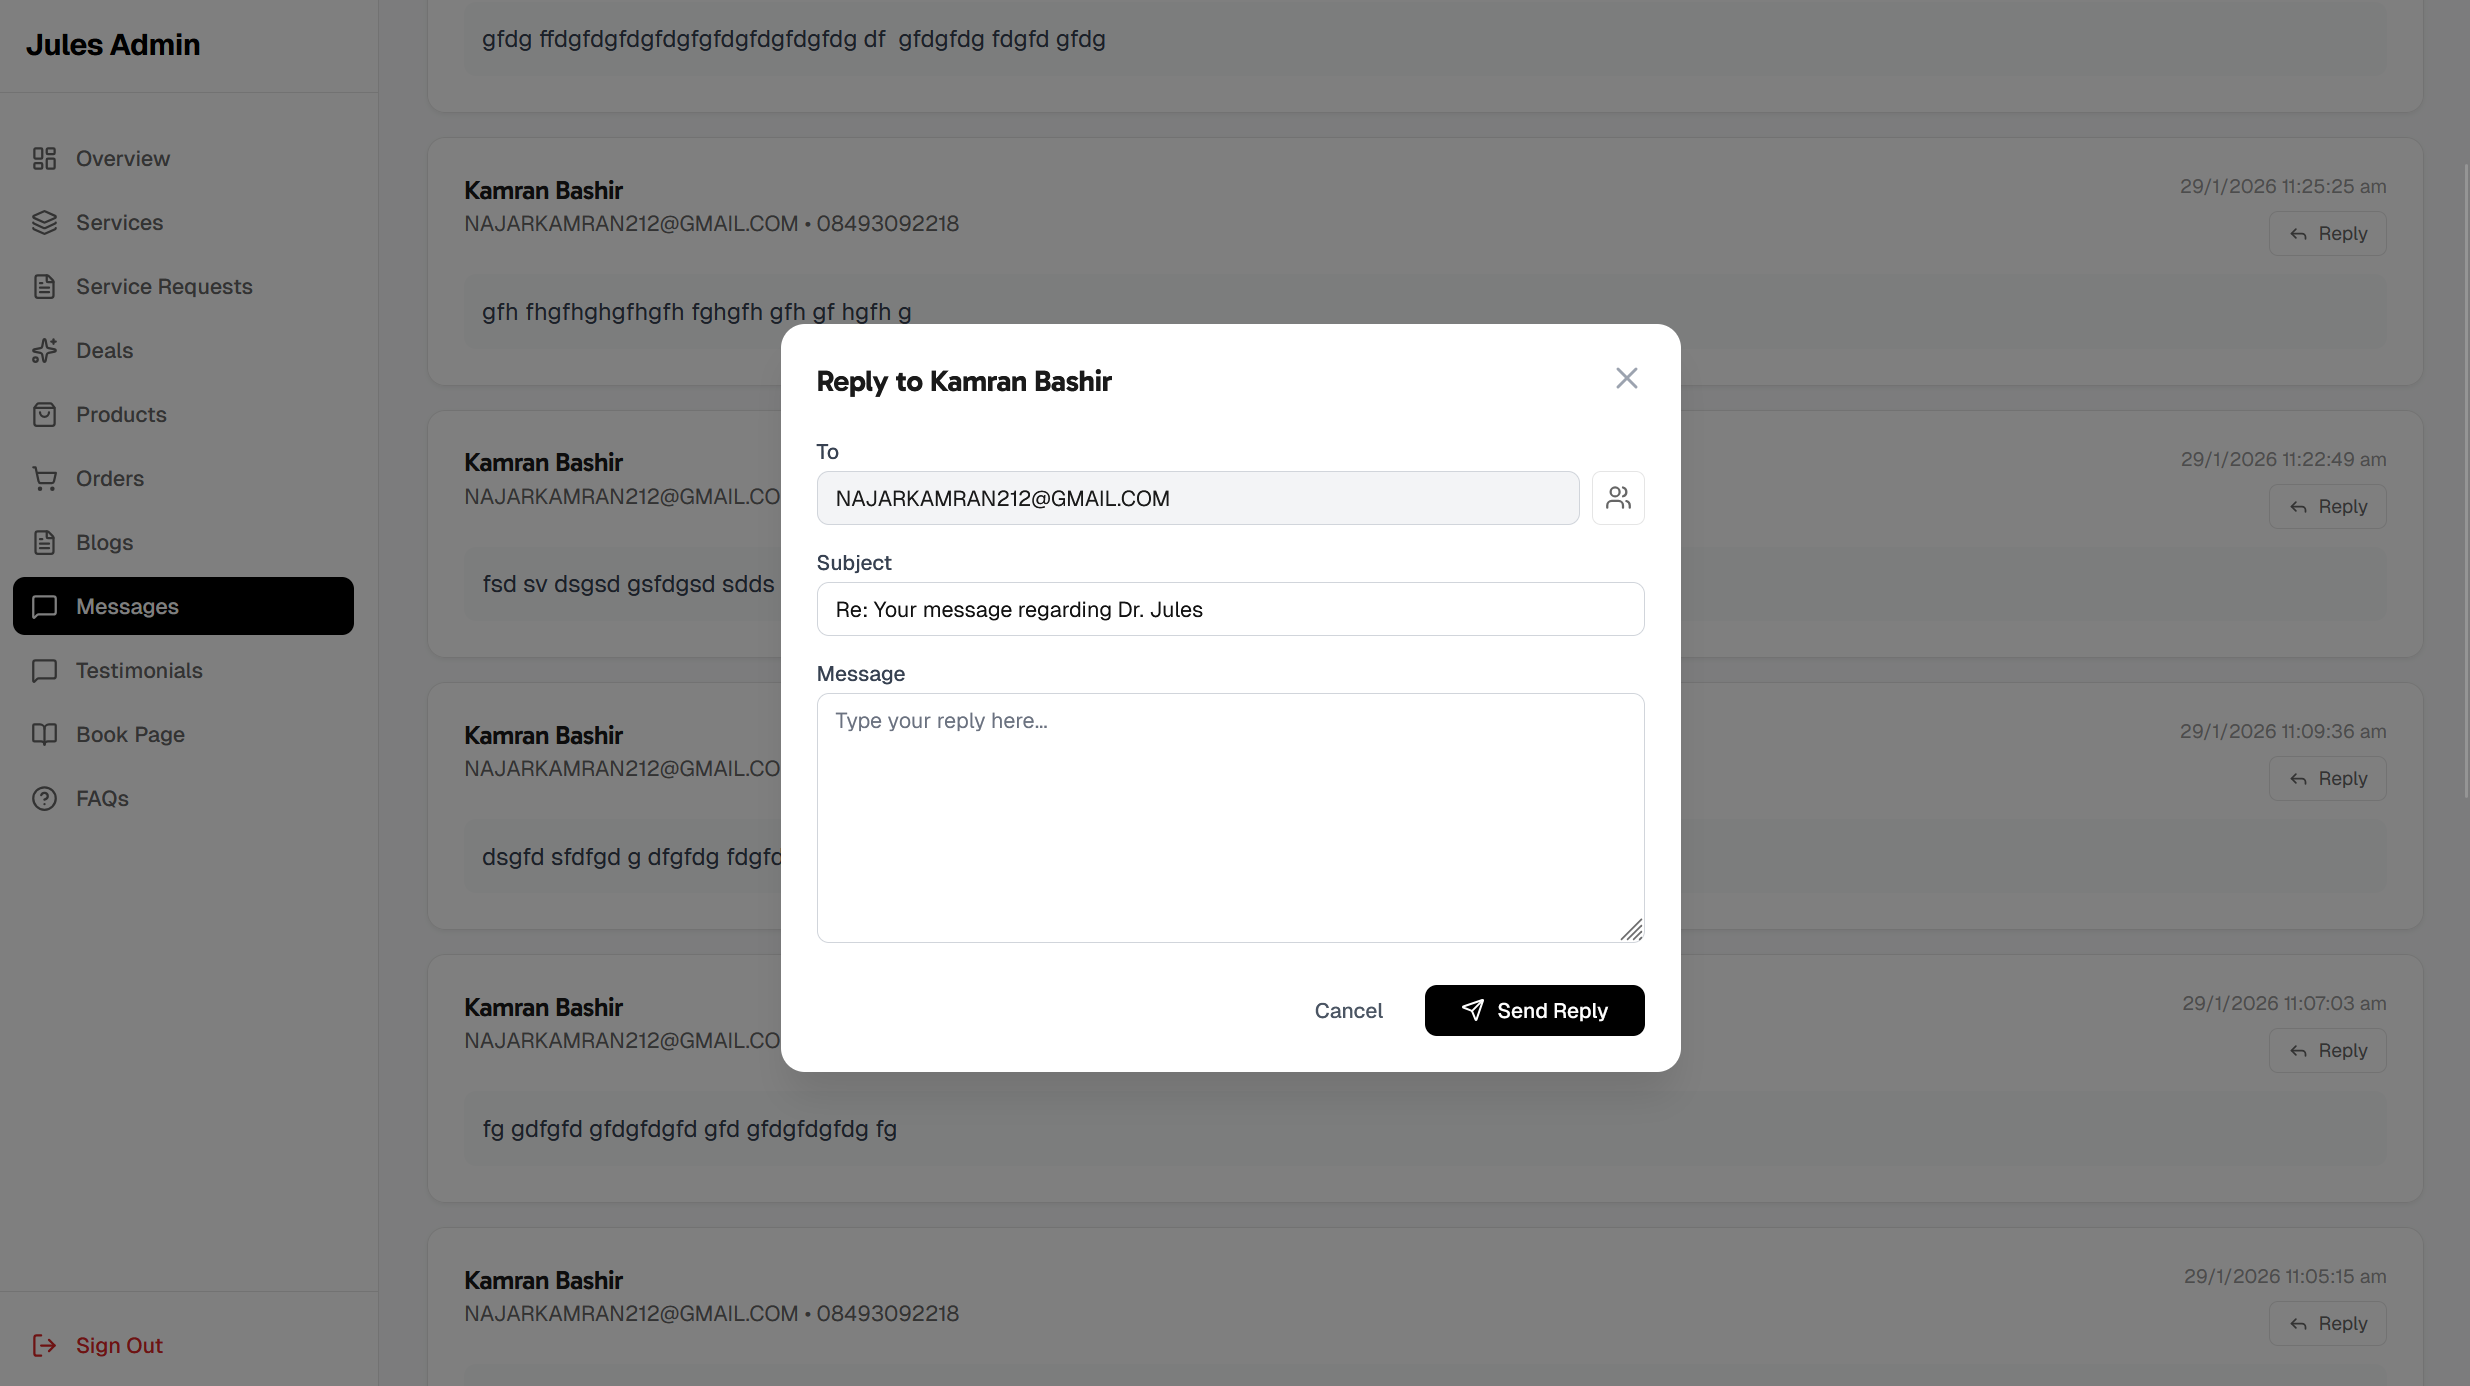Click the Orders shopping cart icon
This screenshot has height=1386, width=2470.
44,478
